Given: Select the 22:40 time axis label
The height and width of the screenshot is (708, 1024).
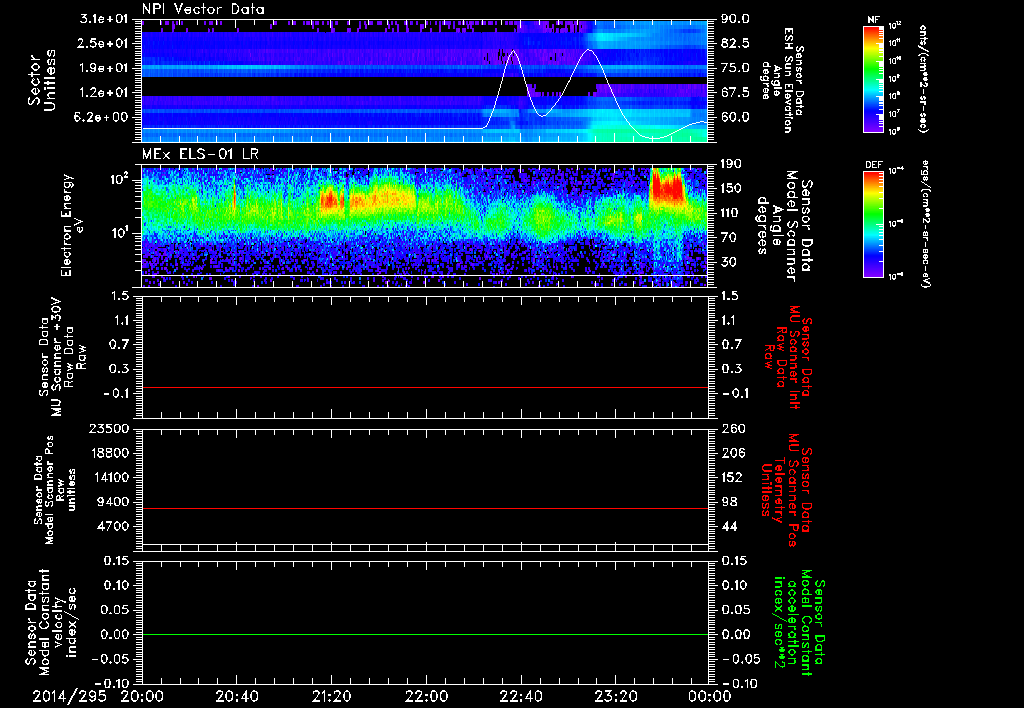Looking at the screenshot, I should [x=522, y=695].
